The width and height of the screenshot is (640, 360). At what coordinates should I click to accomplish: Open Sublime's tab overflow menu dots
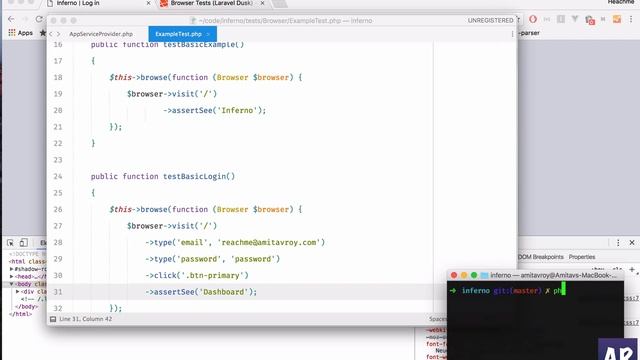pos(512,34)
